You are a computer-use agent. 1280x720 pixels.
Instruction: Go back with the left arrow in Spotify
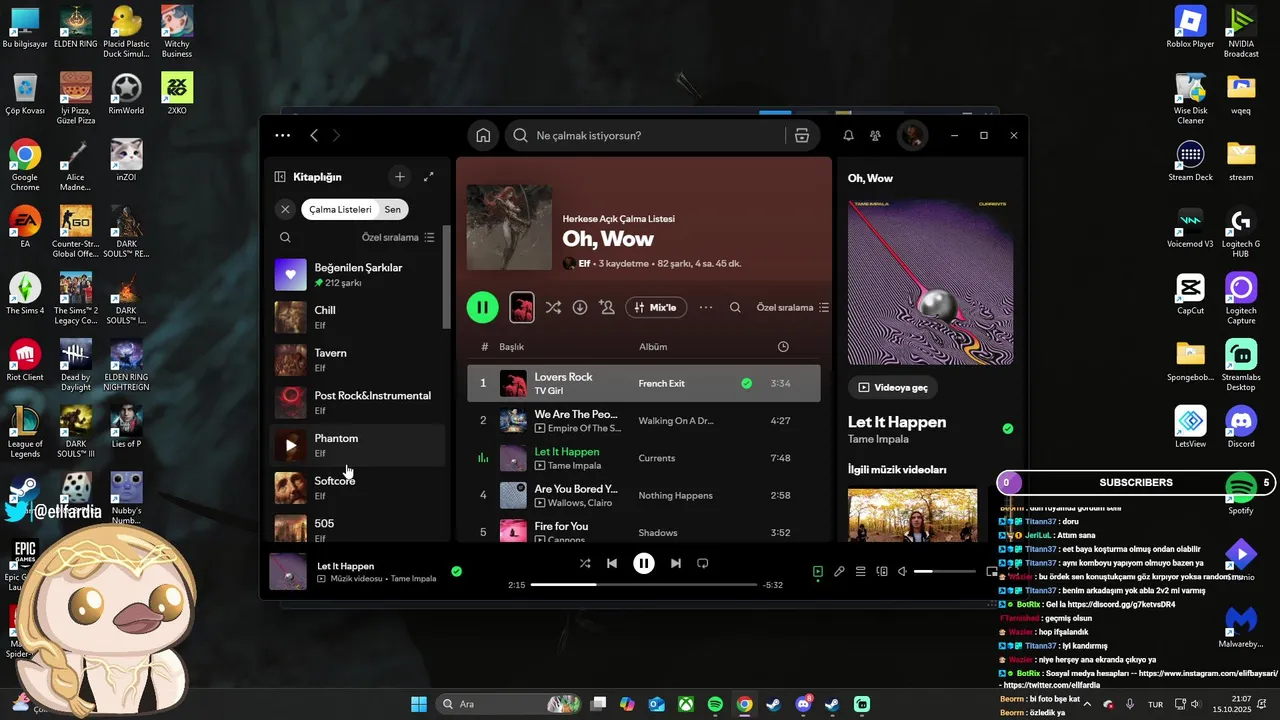click(314, 135)
